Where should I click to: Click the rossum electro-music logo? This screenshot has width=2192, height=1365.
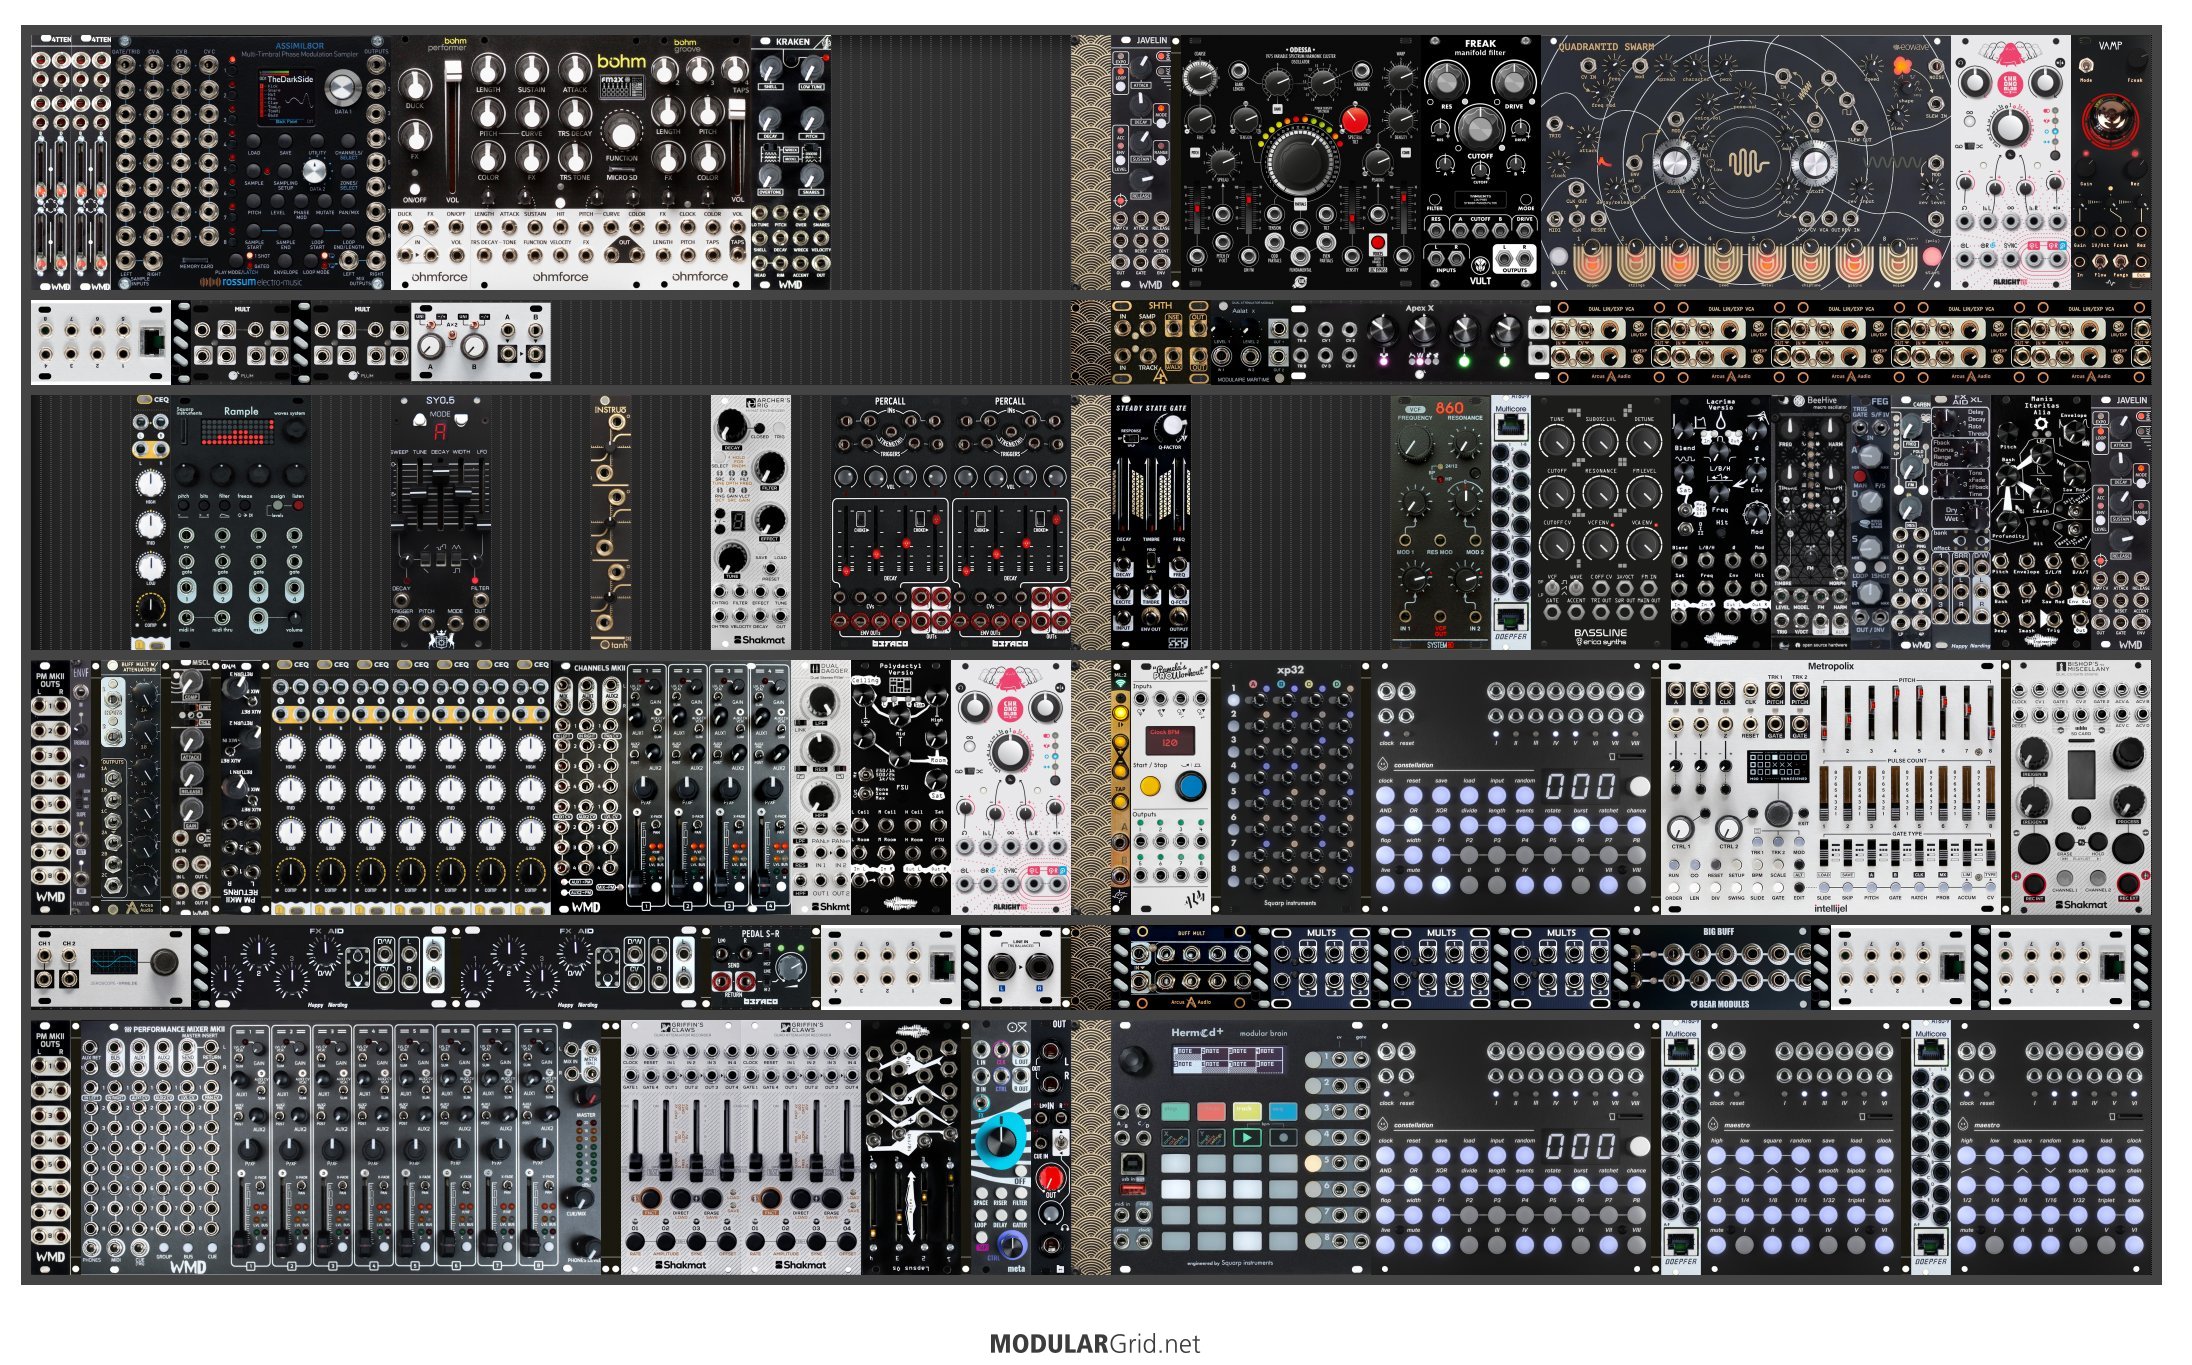click(x=249, y=282)
